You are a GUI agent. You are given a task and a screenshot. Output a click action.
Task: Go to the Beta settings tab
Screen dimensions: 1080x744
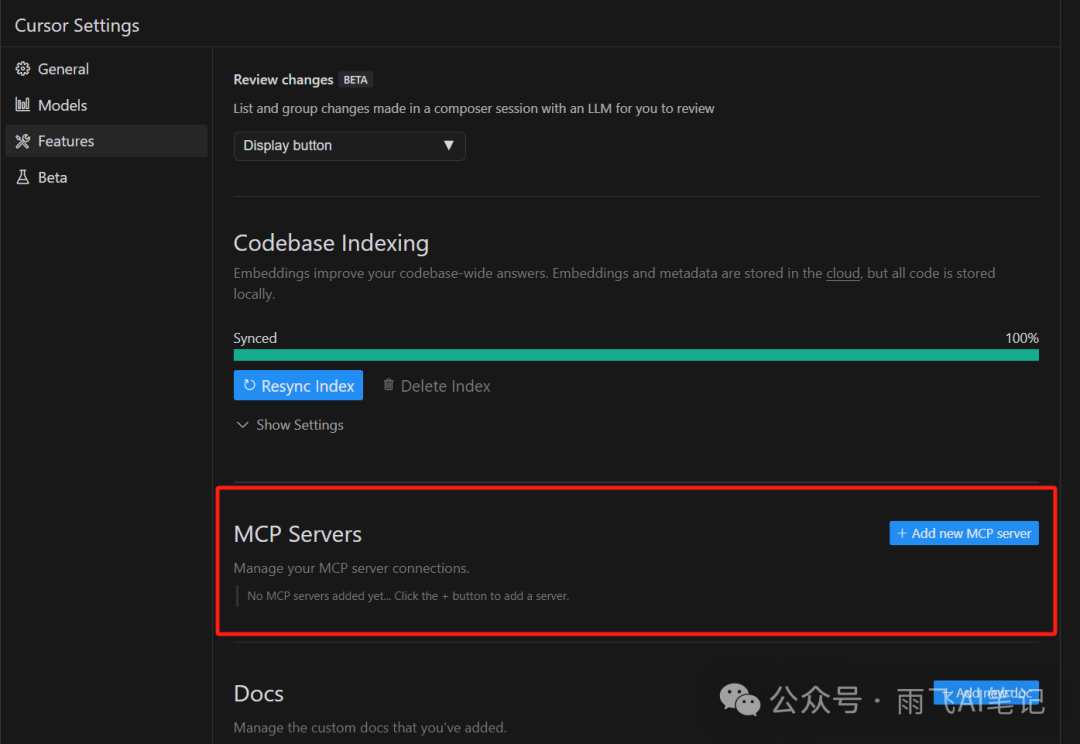[x=106, y=177]
